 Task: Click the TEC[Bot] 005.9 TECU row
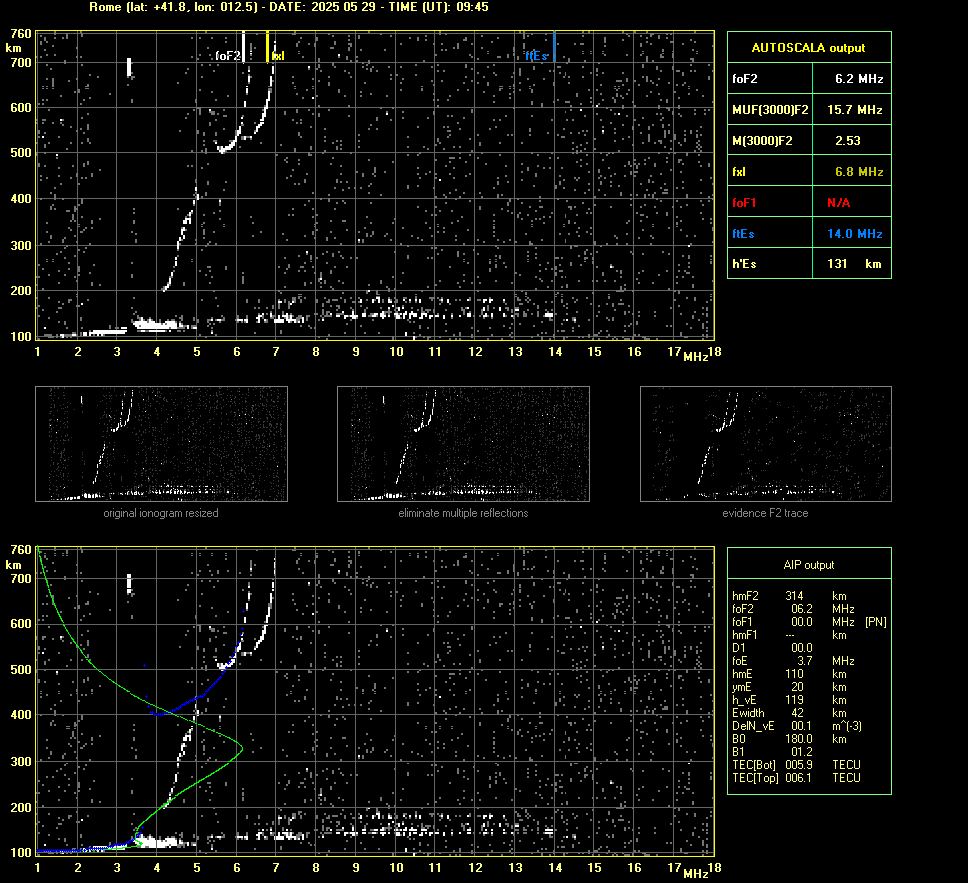[x=796, y=764]
